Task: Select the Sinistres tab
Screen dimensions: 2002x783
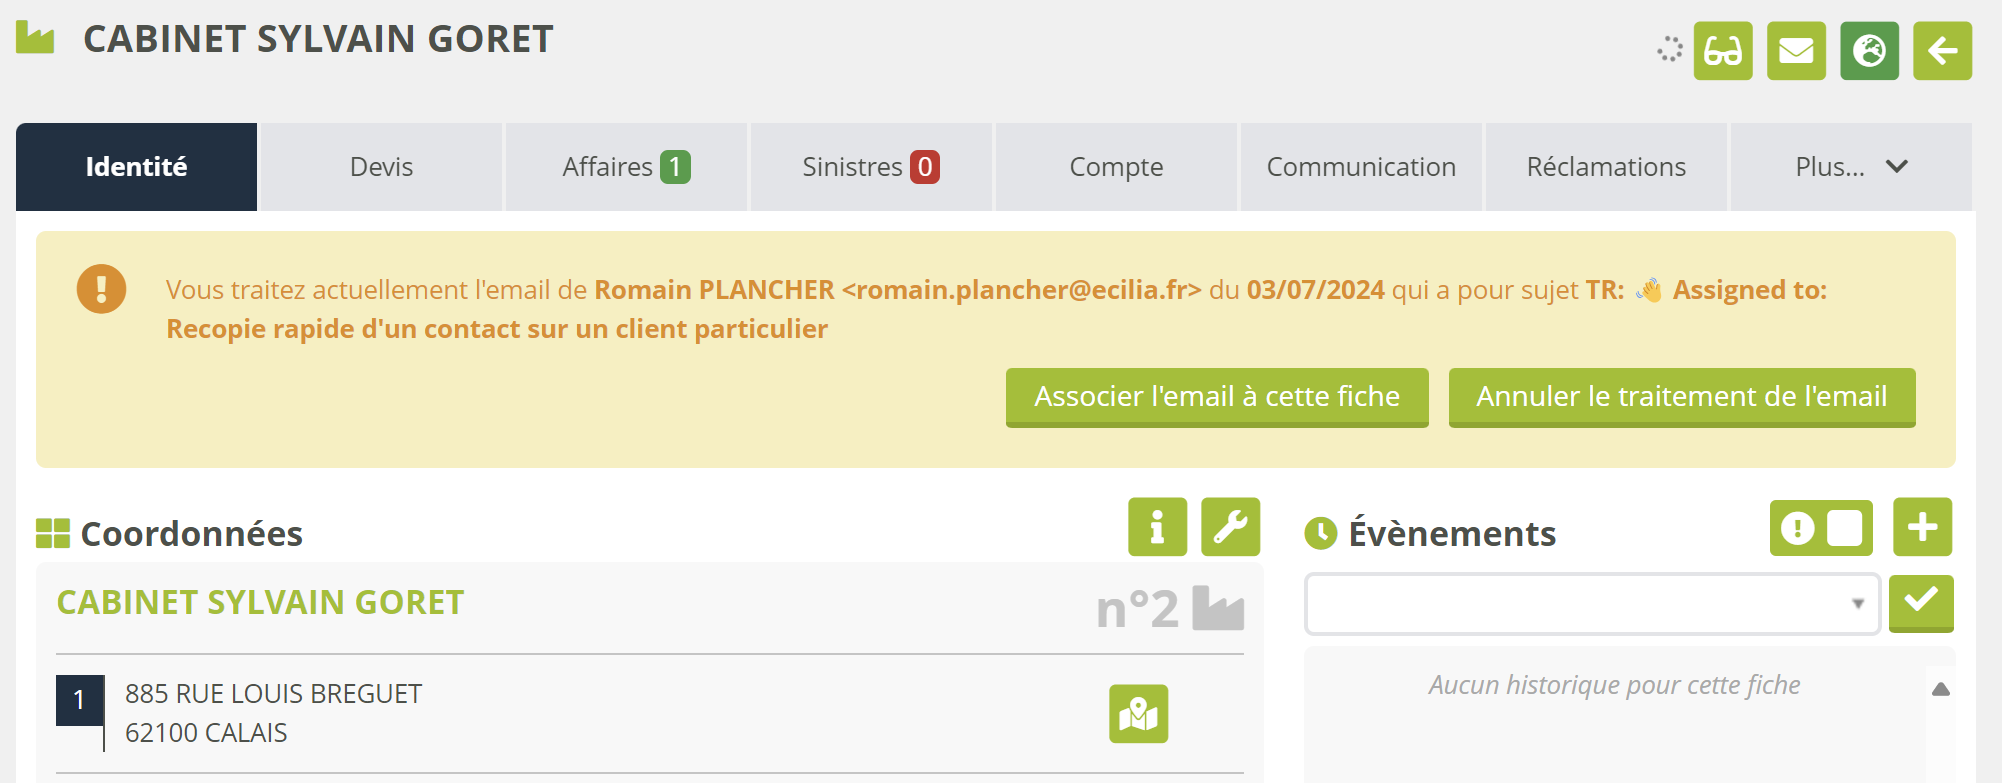Action: point(871,167)
